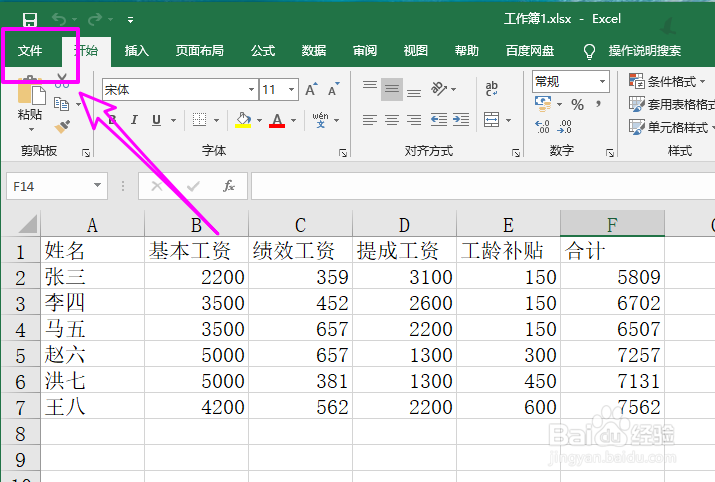Open the 对齐方式 dialog launcher
Screen dimensions: 715x482
[x=516, y=153]
